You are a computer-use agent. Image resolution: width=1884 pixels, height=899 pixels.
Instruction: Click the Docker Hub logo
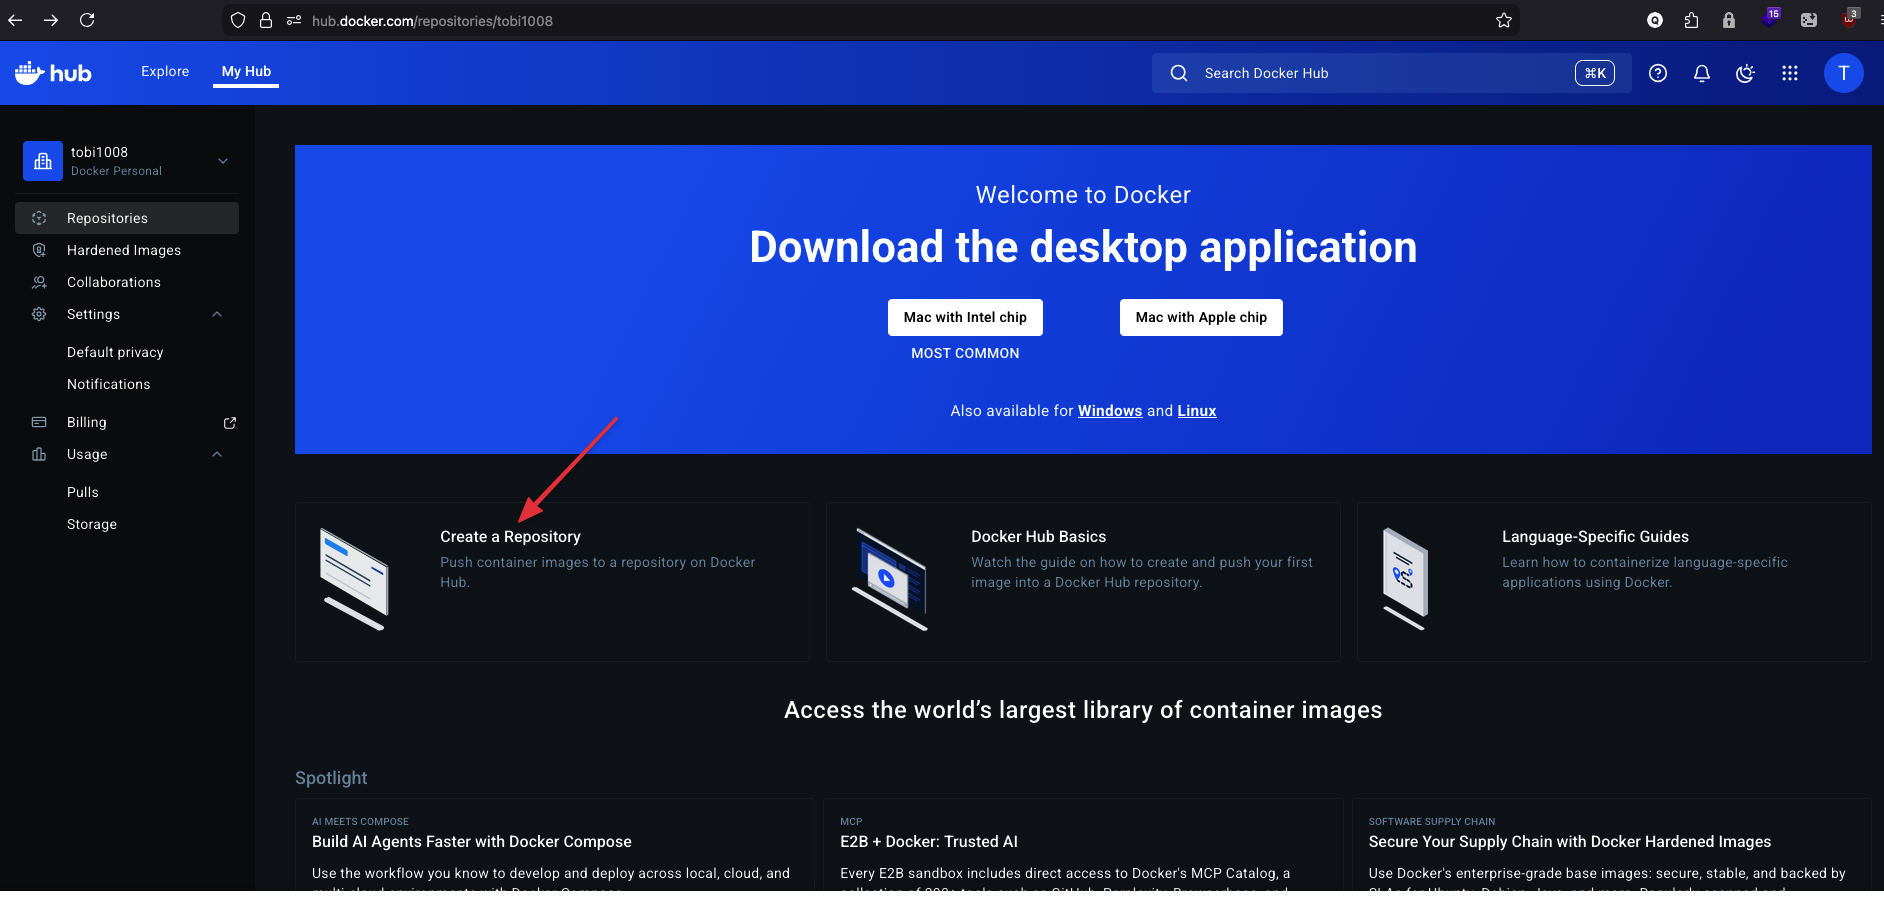53,73
